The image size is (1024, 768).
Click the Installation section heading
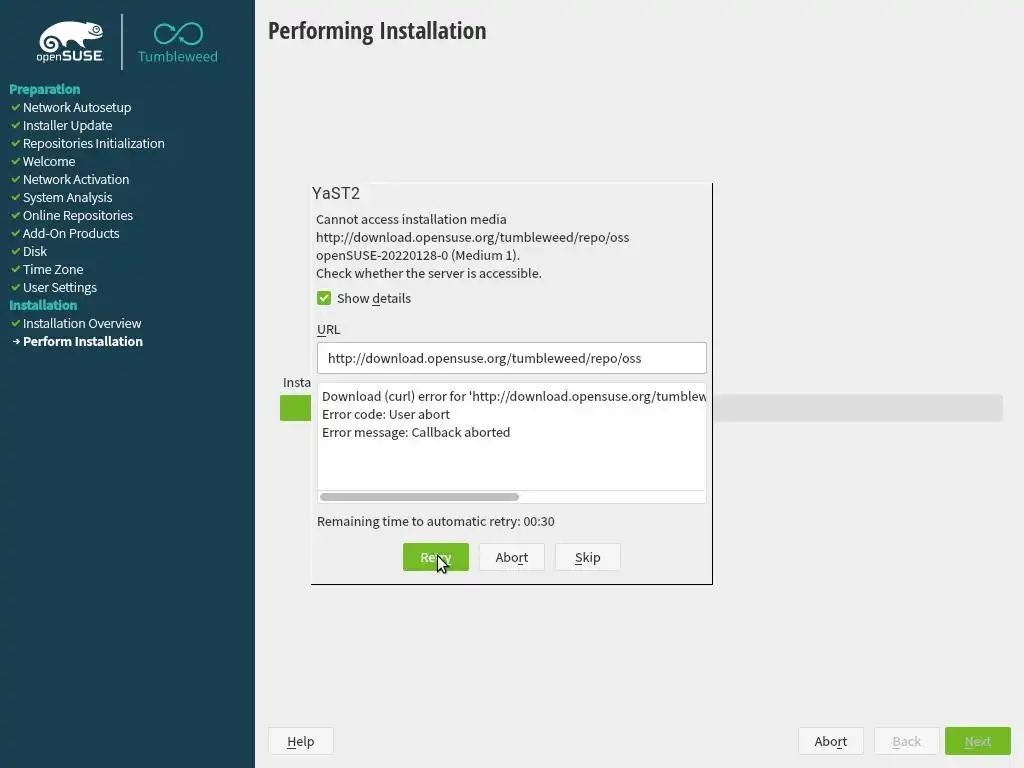43,305
